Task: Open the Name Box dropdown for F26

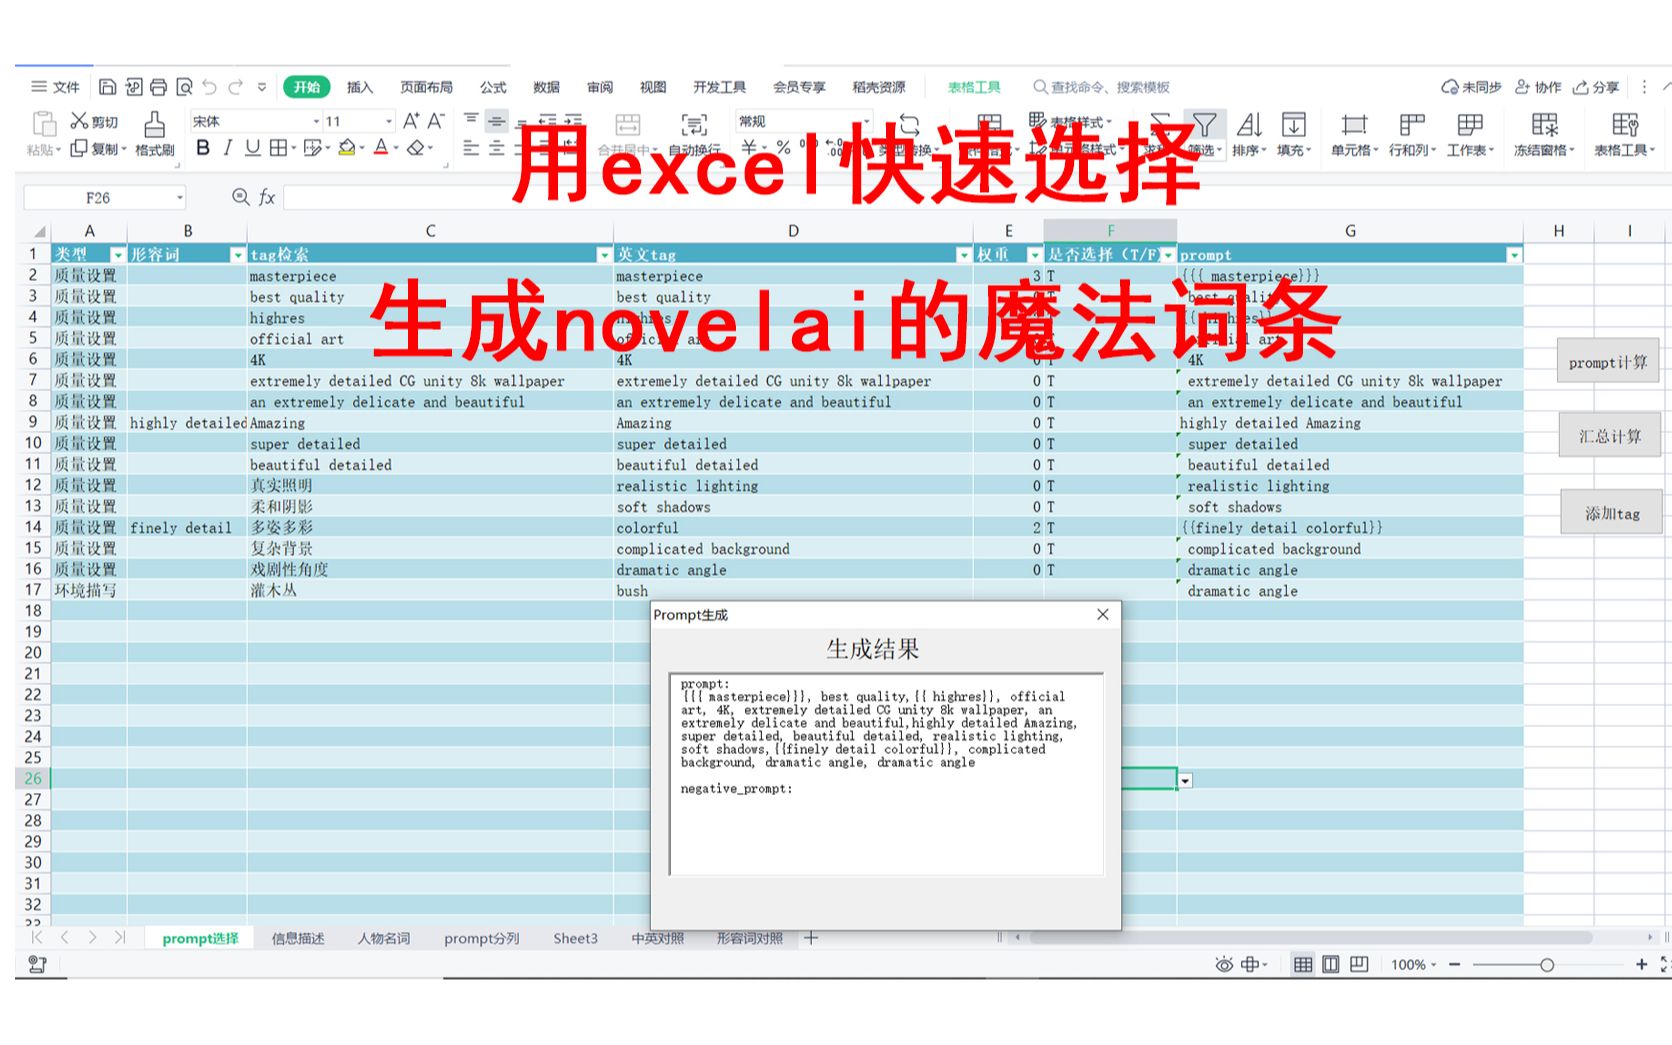Action: click(x=180, y=198)
